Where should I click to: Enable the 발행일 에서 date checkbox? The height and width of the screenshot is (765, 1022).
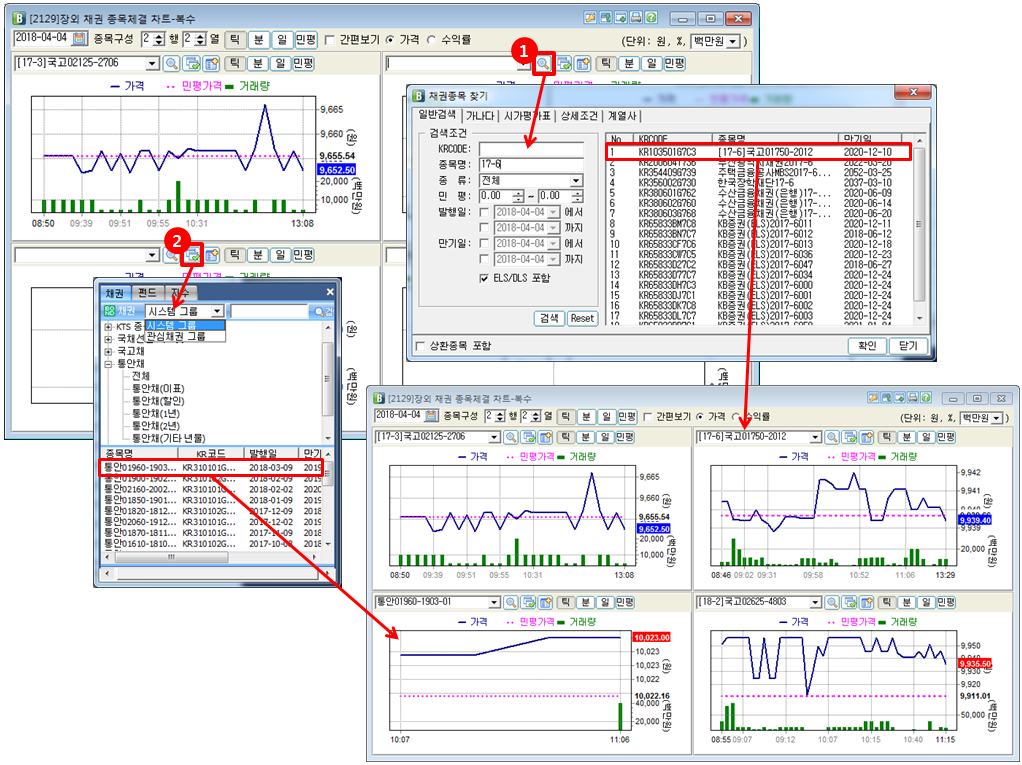coord(484,212)
